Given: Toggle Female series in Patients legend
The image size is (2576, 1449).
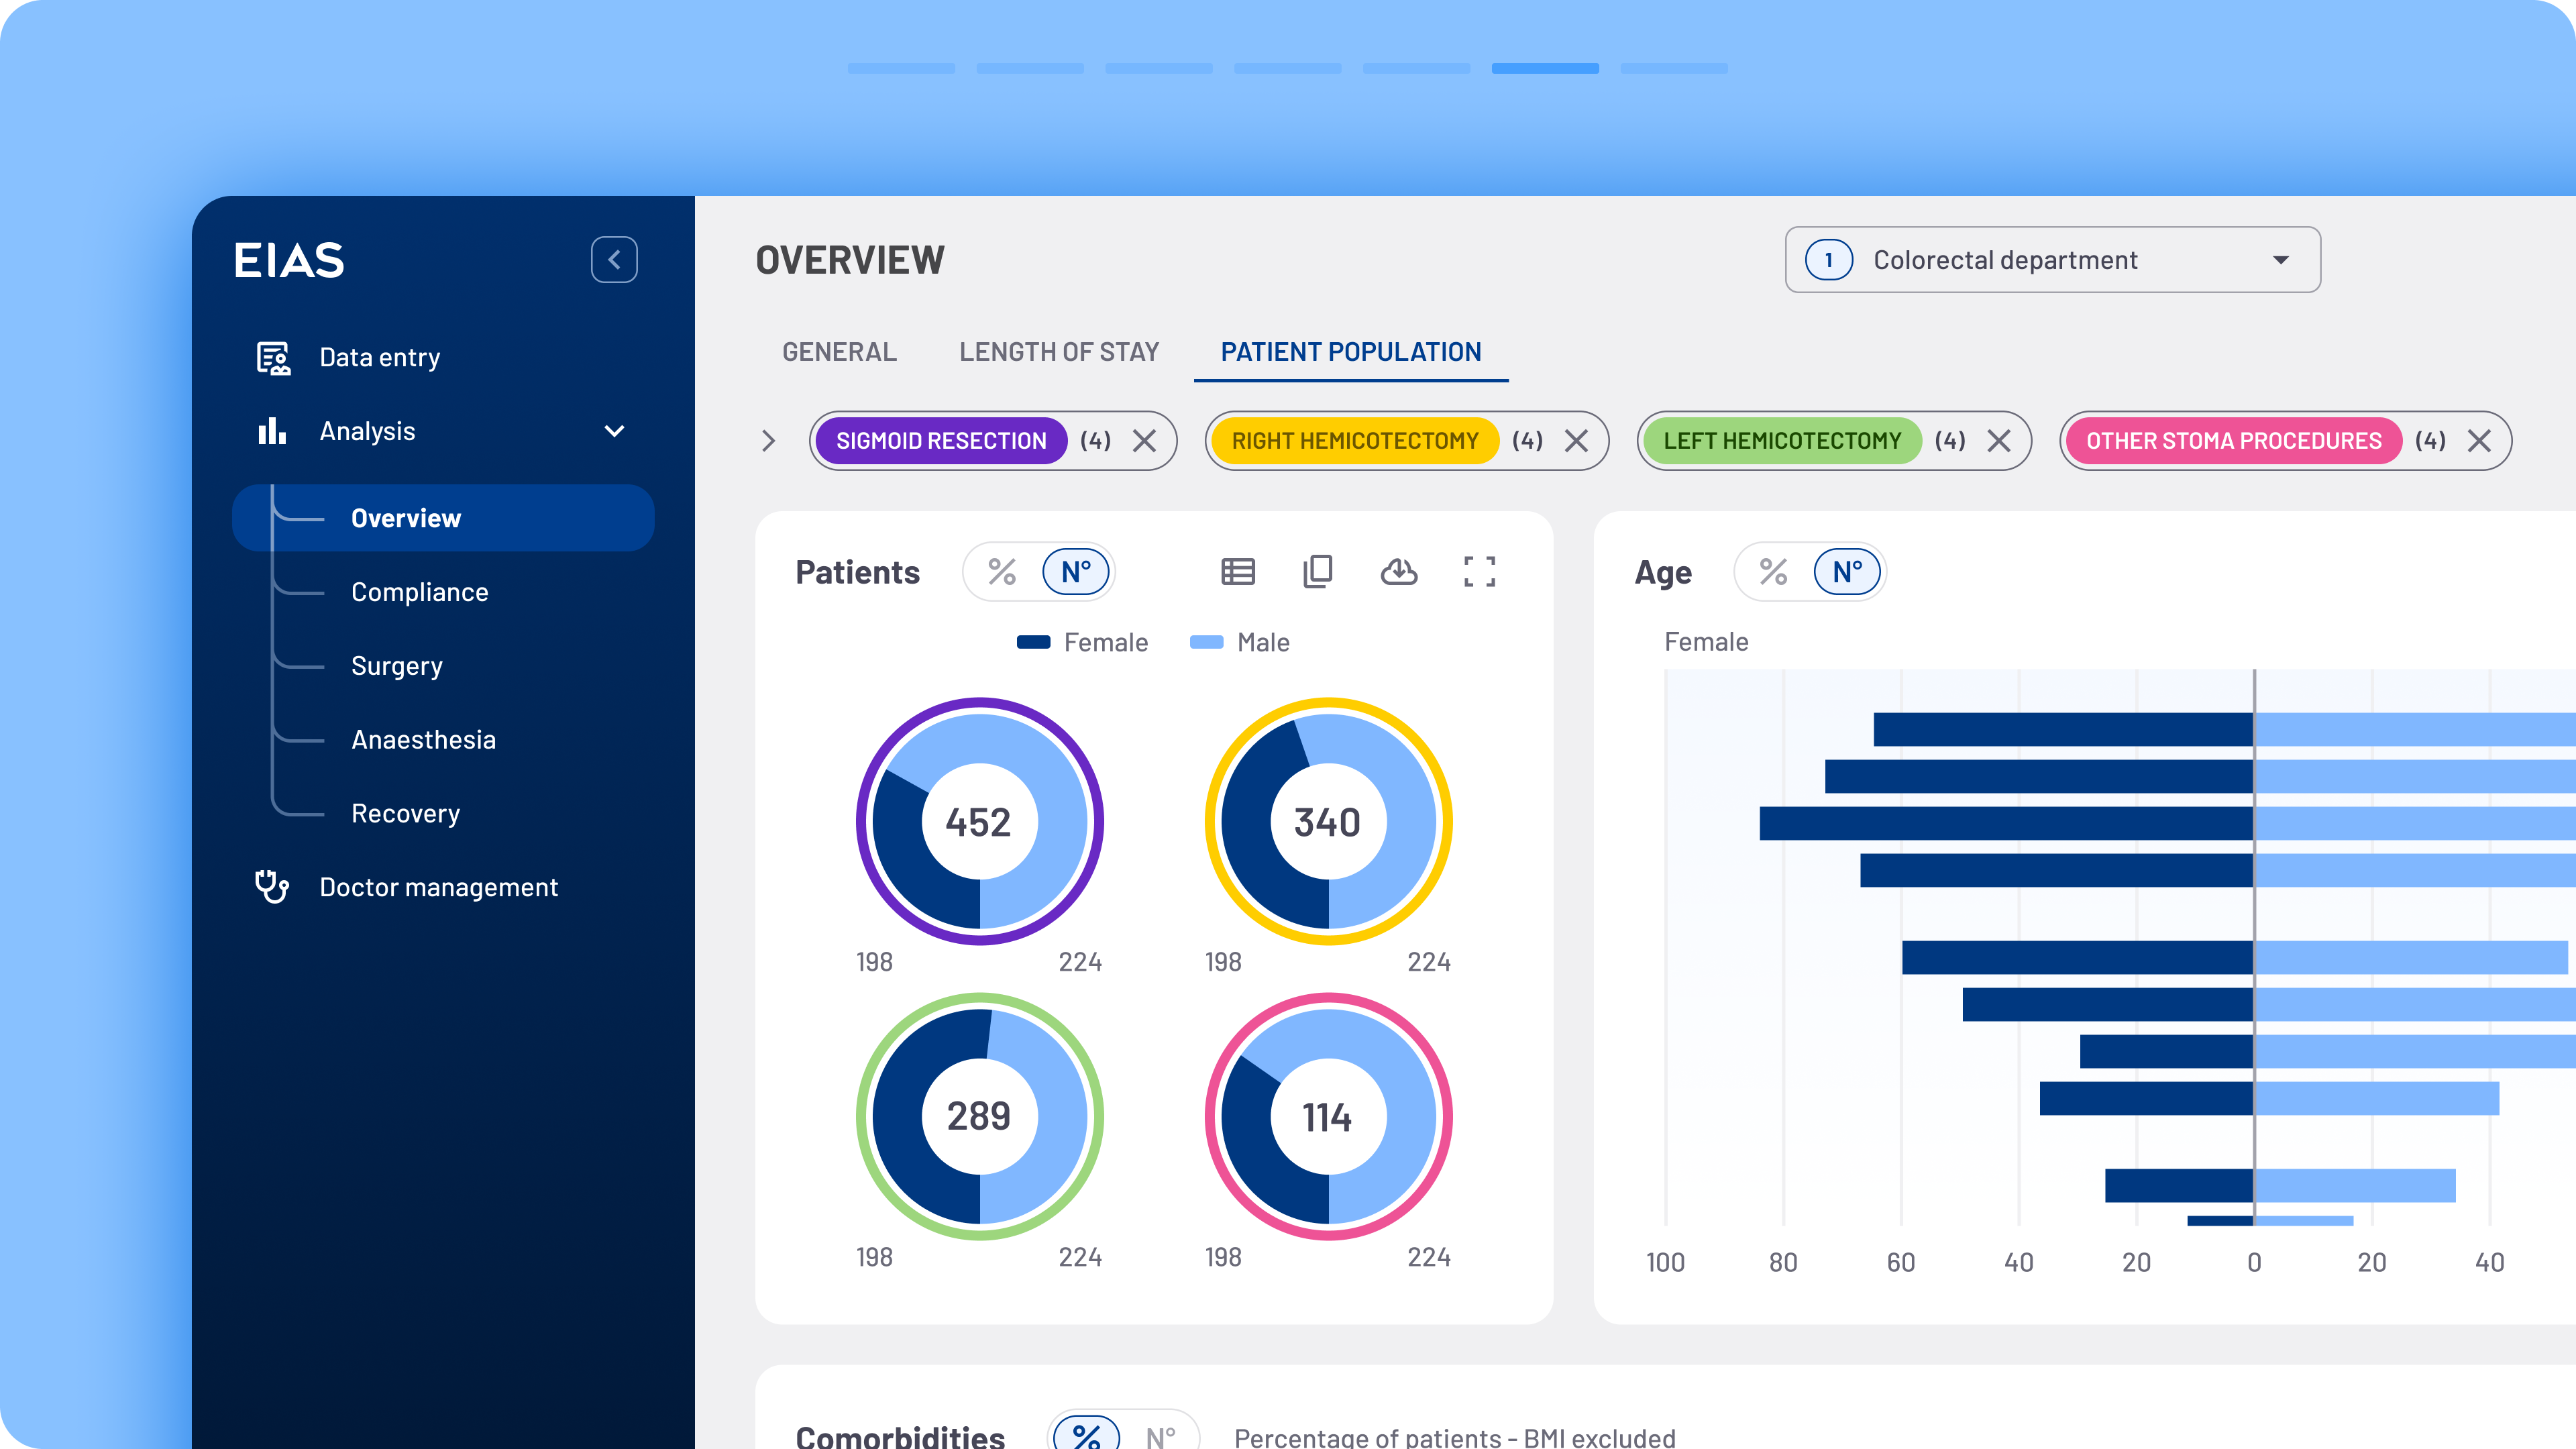Looking at the screenshot, I should click(1082, 642).
